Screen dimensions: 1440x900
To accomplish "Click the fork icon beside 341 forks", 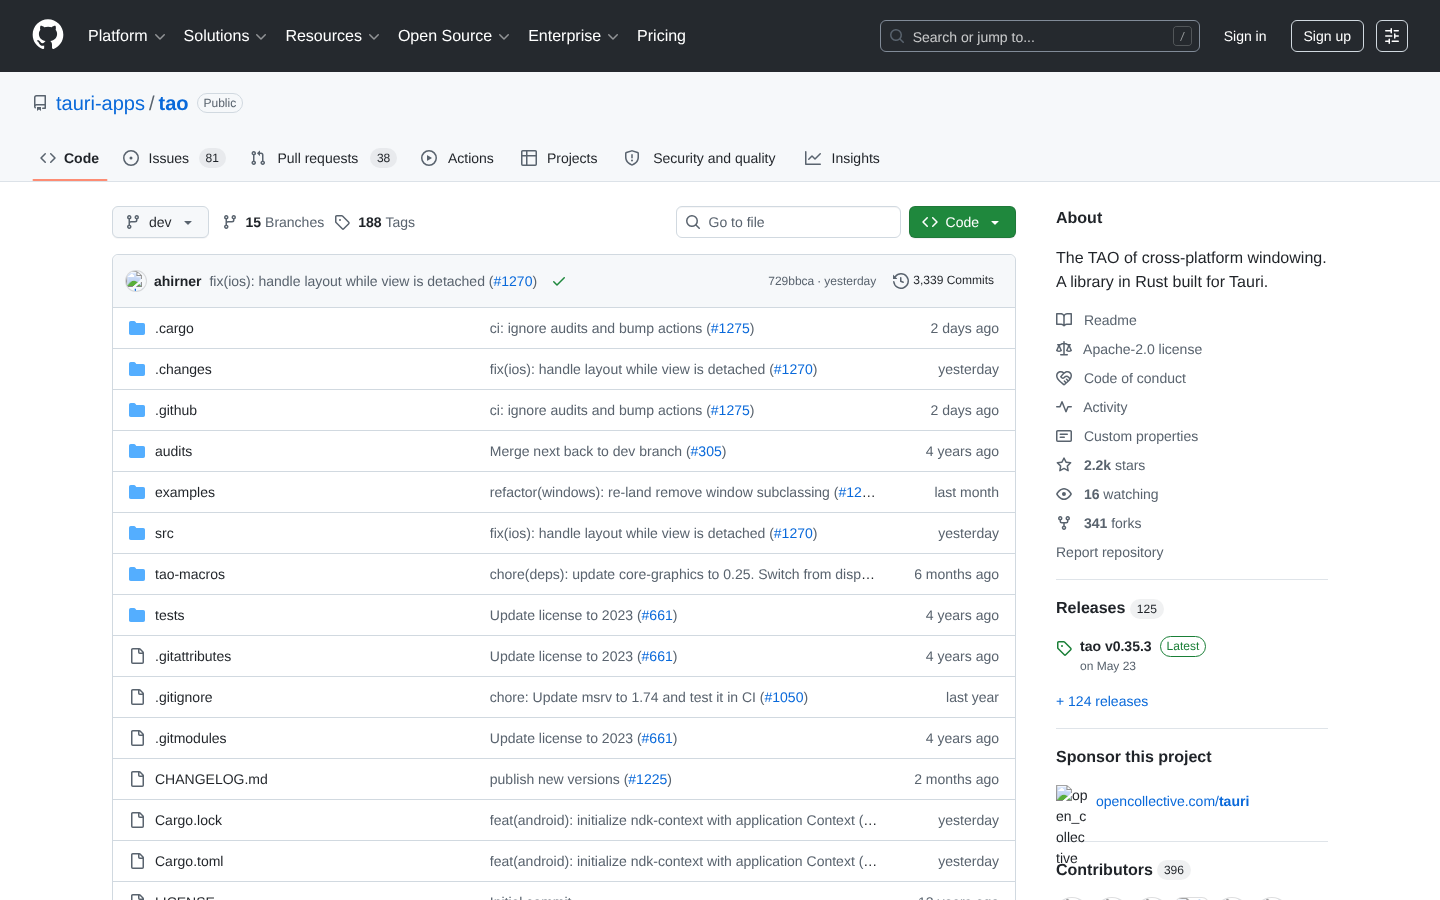I will click(x=1064, y=523).
